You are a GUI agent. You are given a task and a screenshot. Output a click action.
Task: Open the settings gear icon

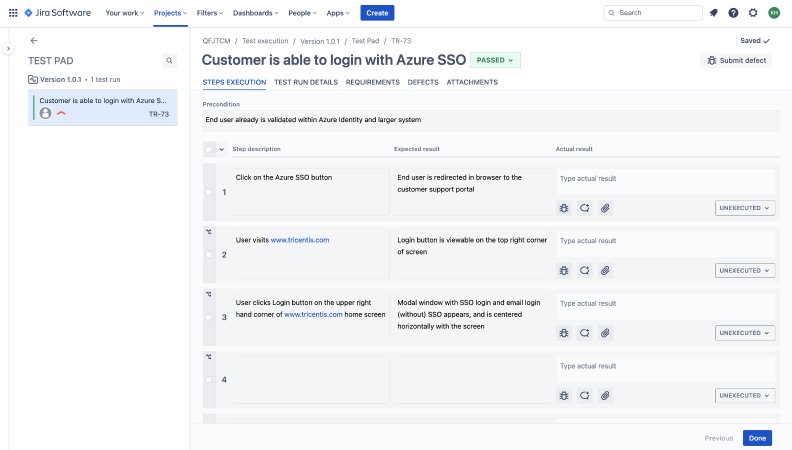(x=753, y=13)
